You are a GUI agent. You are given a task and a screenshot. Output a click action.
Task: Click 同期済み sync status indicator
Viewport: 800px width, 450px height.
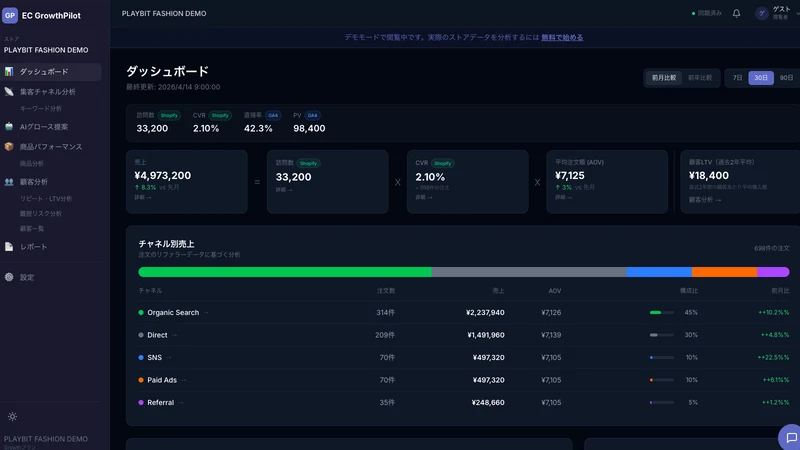707,13
